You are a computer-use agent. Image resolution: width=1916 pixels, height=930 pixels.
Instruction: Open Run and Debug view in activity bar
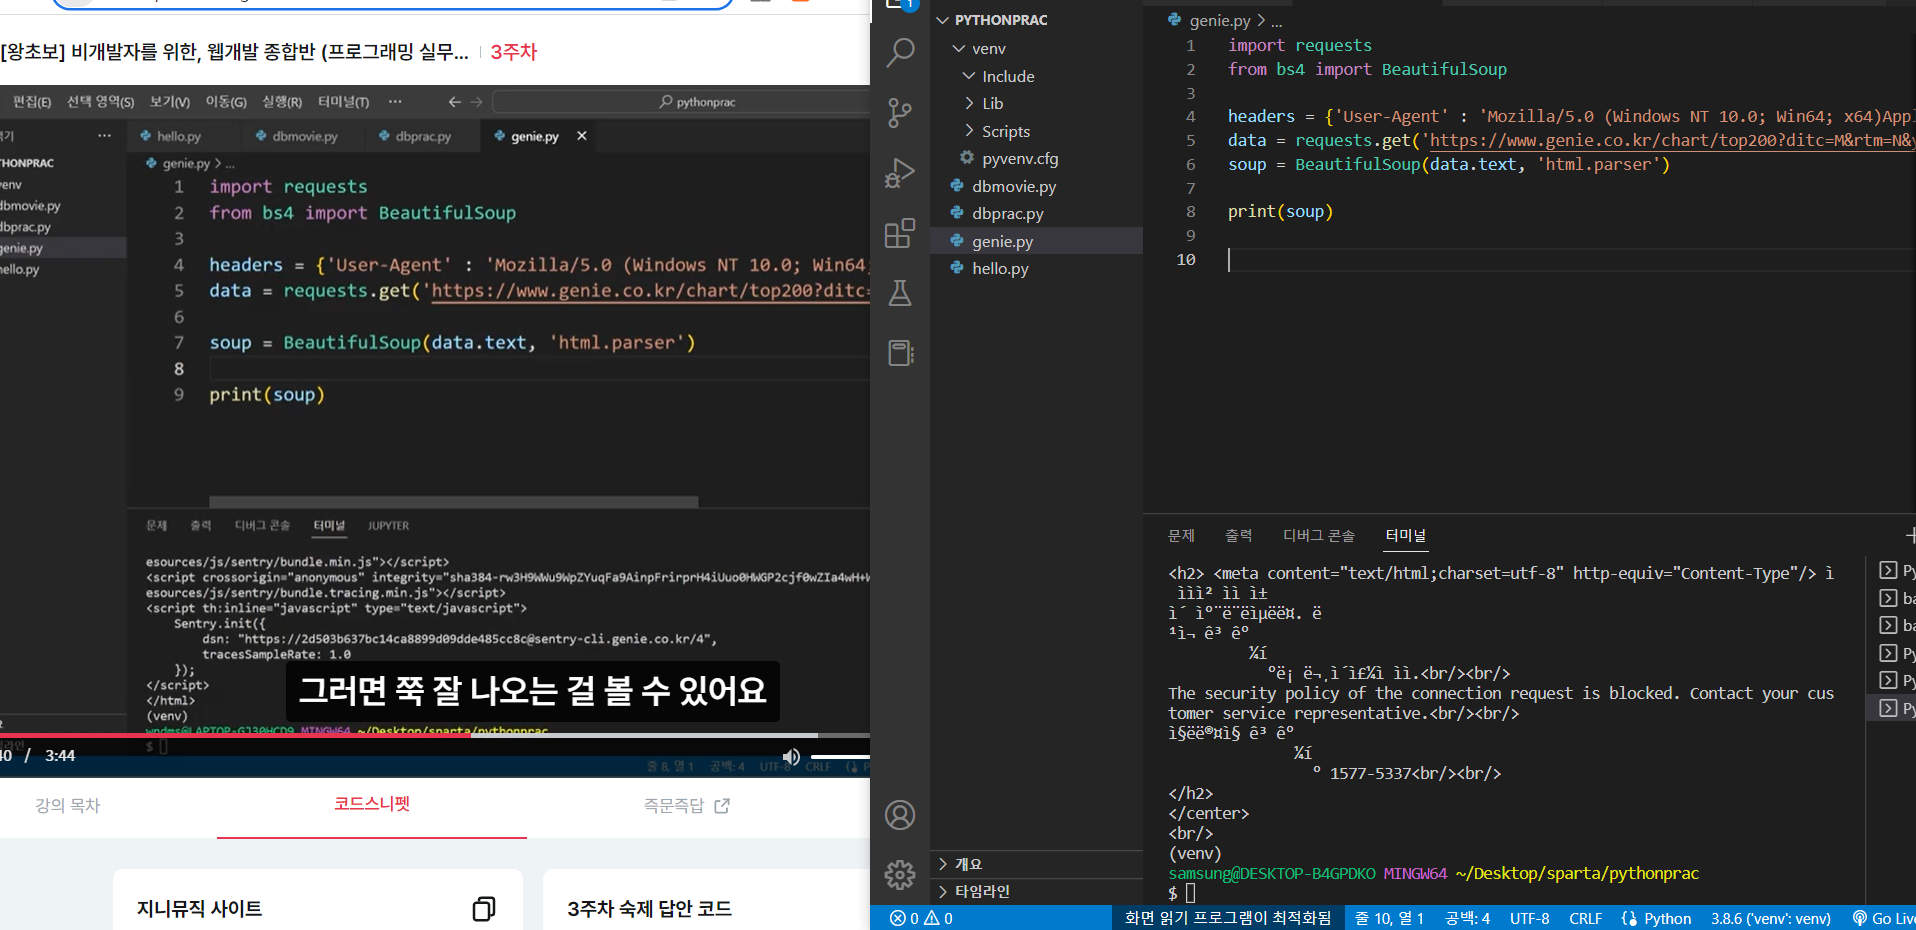[900, 173]
